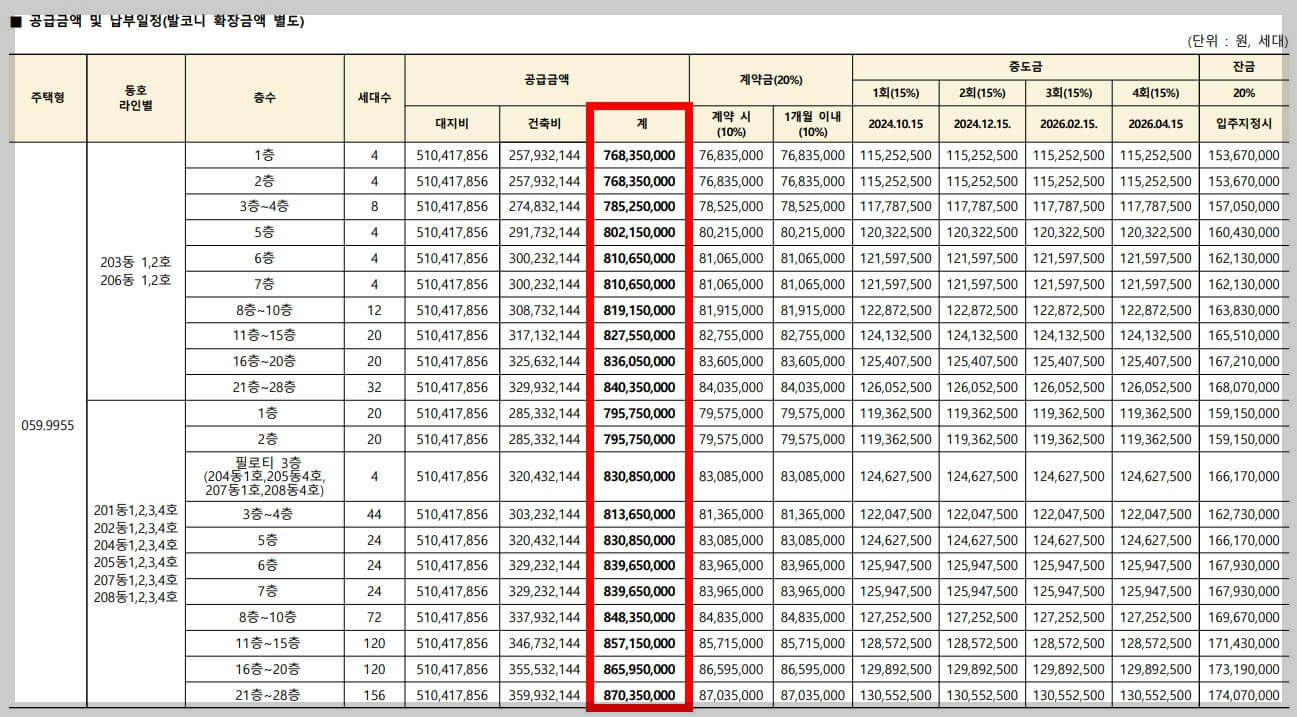Click the building cost 291,732,144

pyautogui.click(x=544, y=232)
